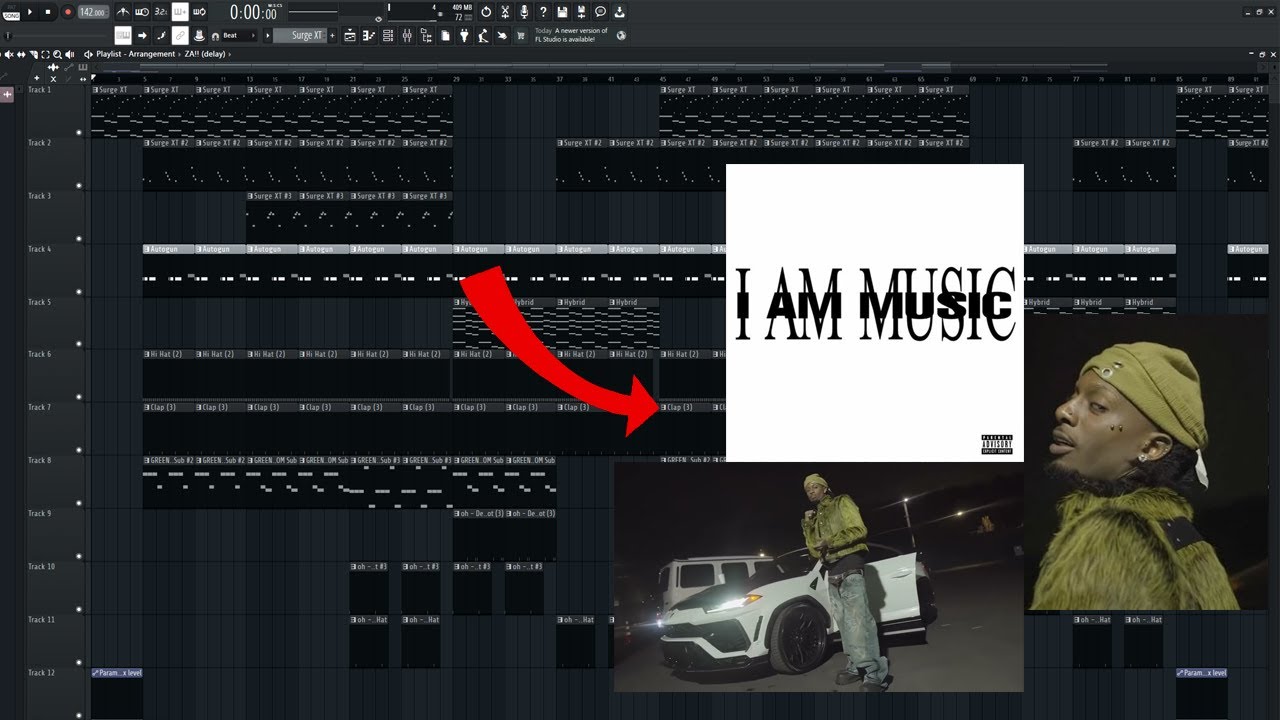
Task: Click the magnet global snap icon
Action: (216, 36)
